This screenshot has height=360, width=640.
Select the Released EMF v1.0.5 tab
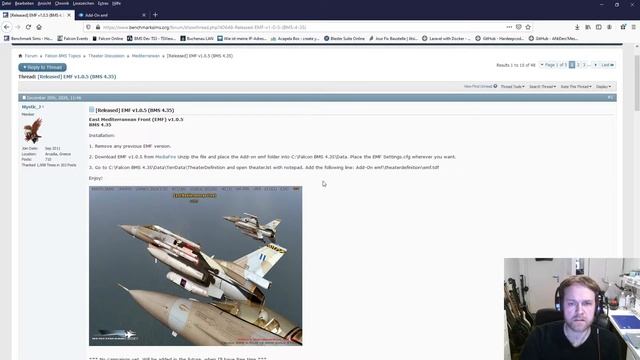37,15
